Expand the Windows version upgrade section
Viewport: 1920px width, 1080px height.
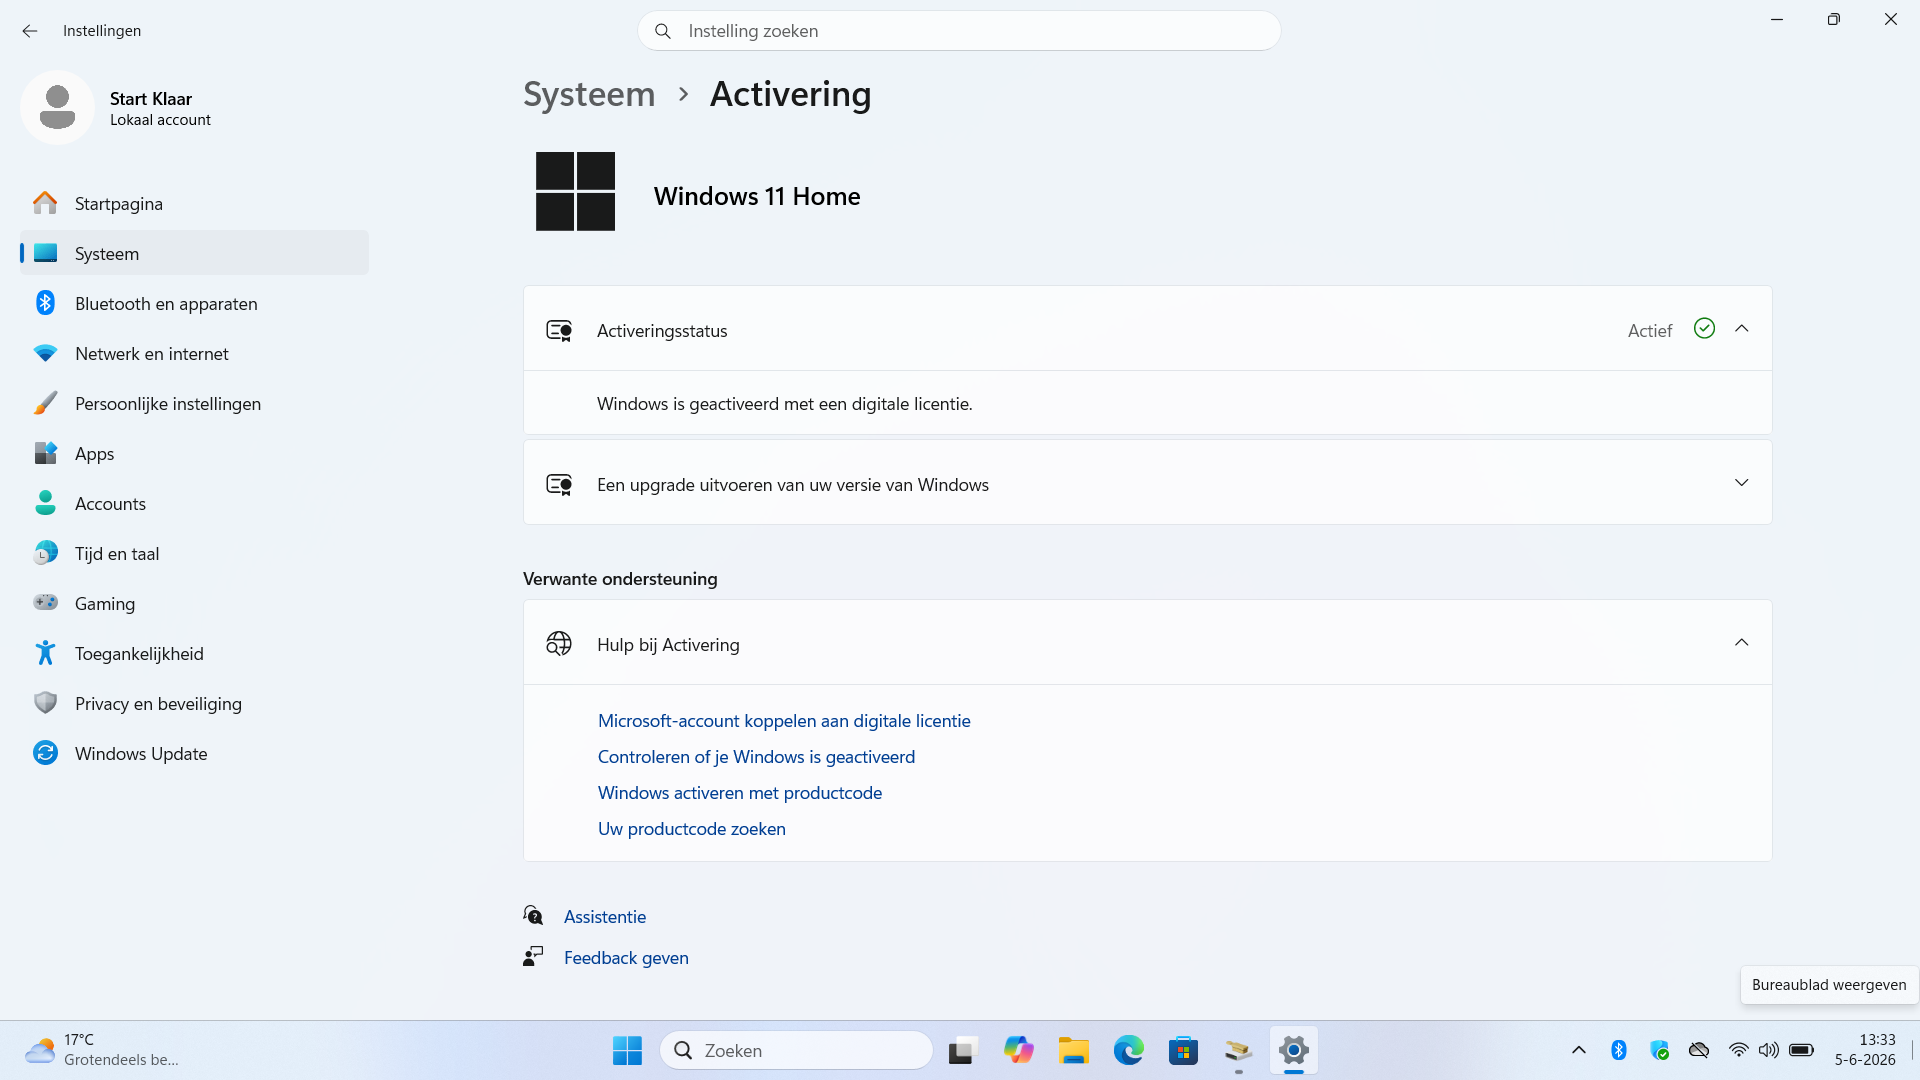click(x=1741, y=482)
